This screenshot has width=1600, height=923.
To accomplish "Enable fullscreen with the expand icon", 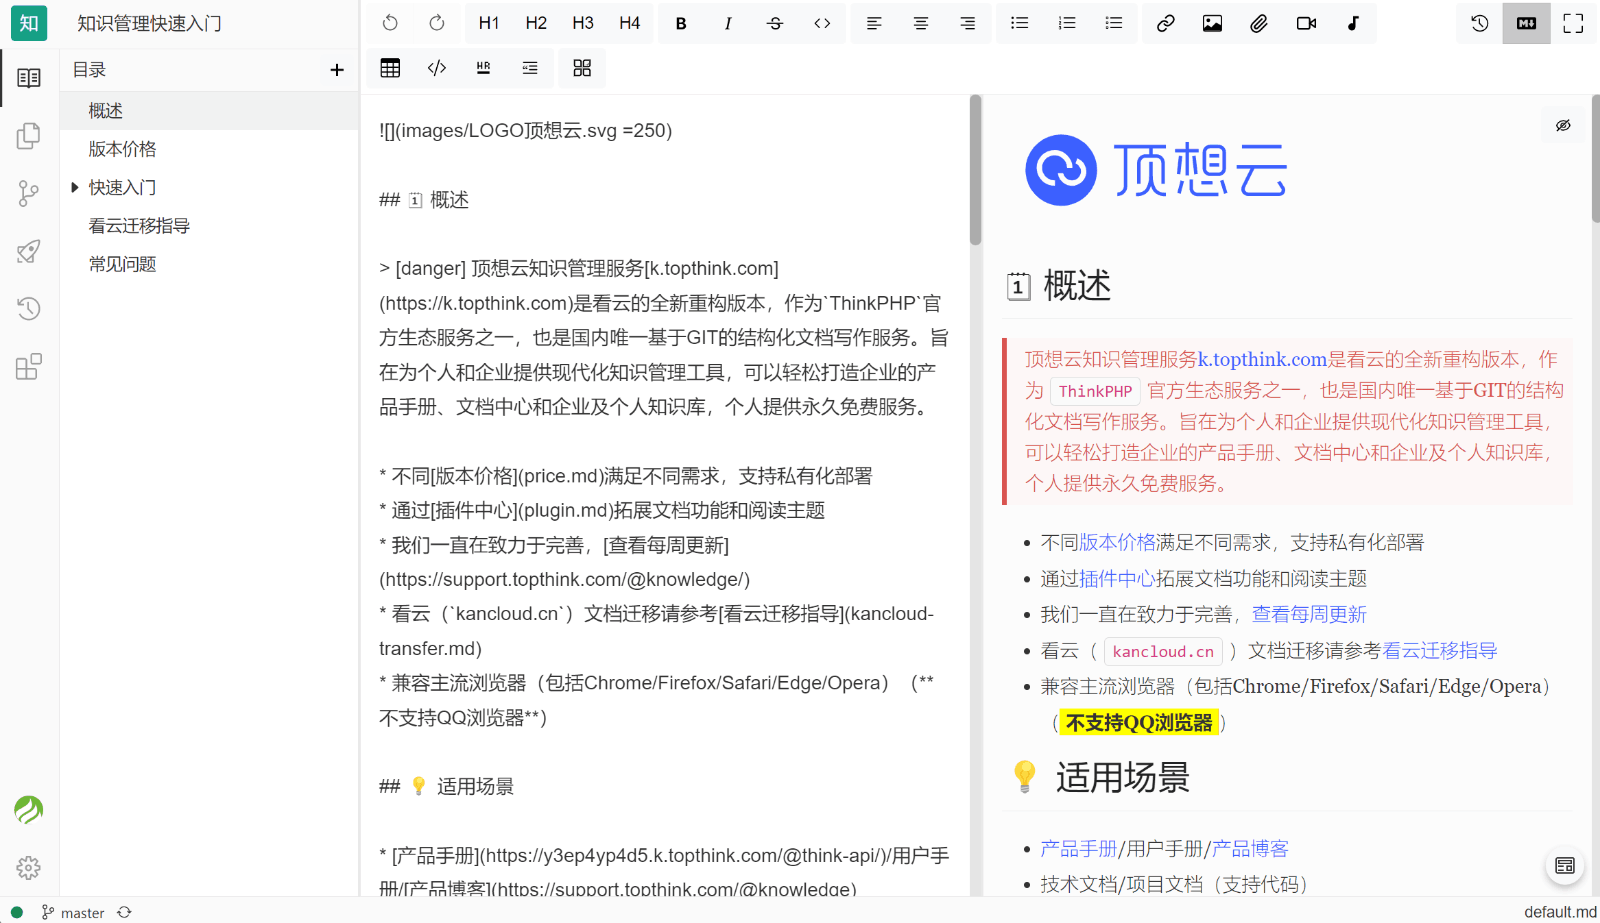I will pos(1572,22).
